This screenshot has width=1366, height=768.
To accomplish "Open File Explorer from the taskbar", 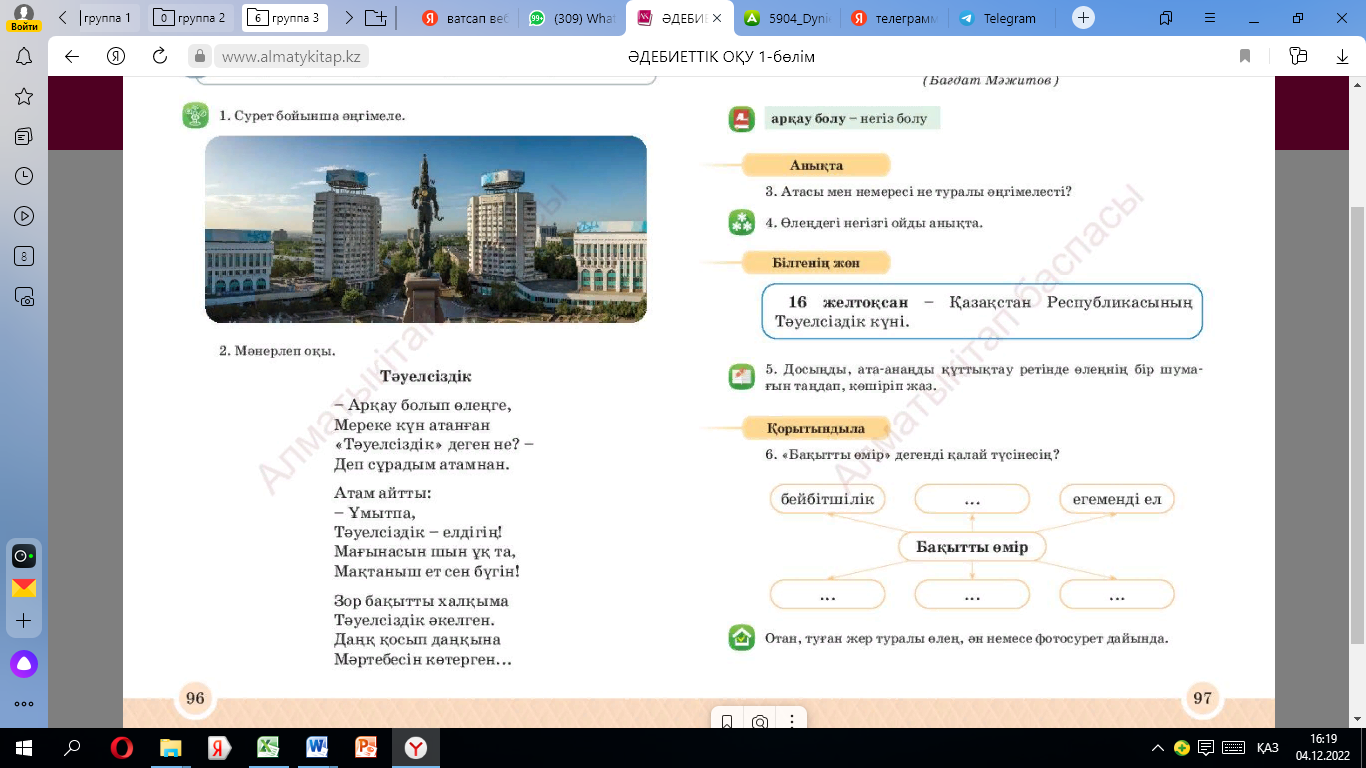I will pos(171,748).
